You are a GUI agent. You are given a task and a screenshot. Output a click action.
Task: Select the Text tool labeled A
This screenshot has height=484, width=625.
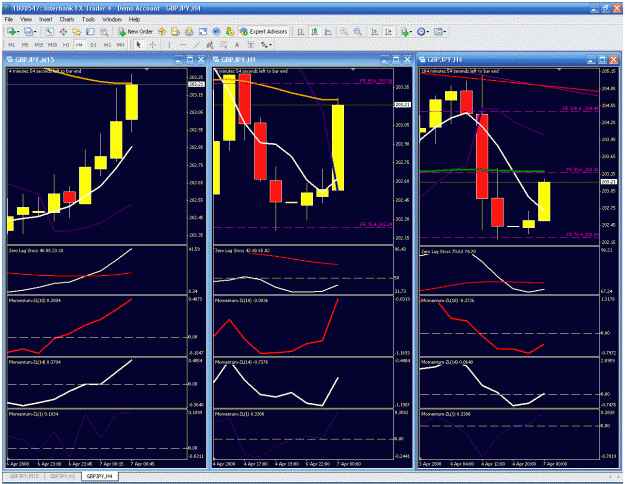point(237,45)
